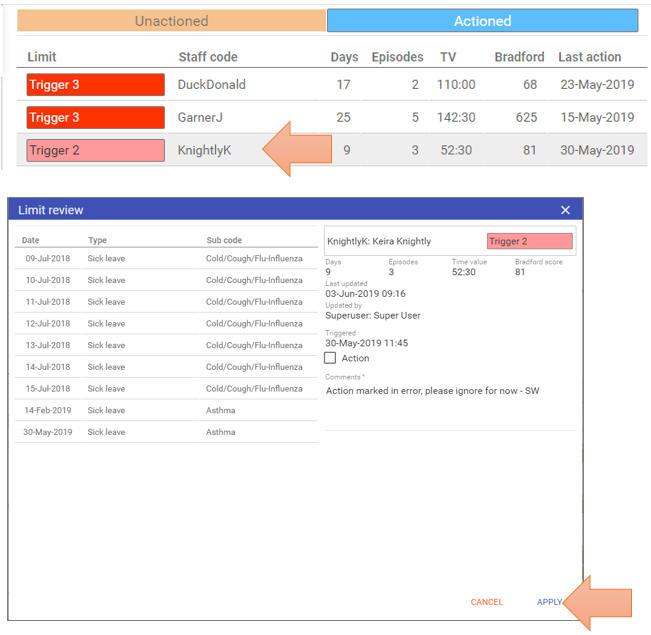Tick the Action checkbox

(331, 358)
